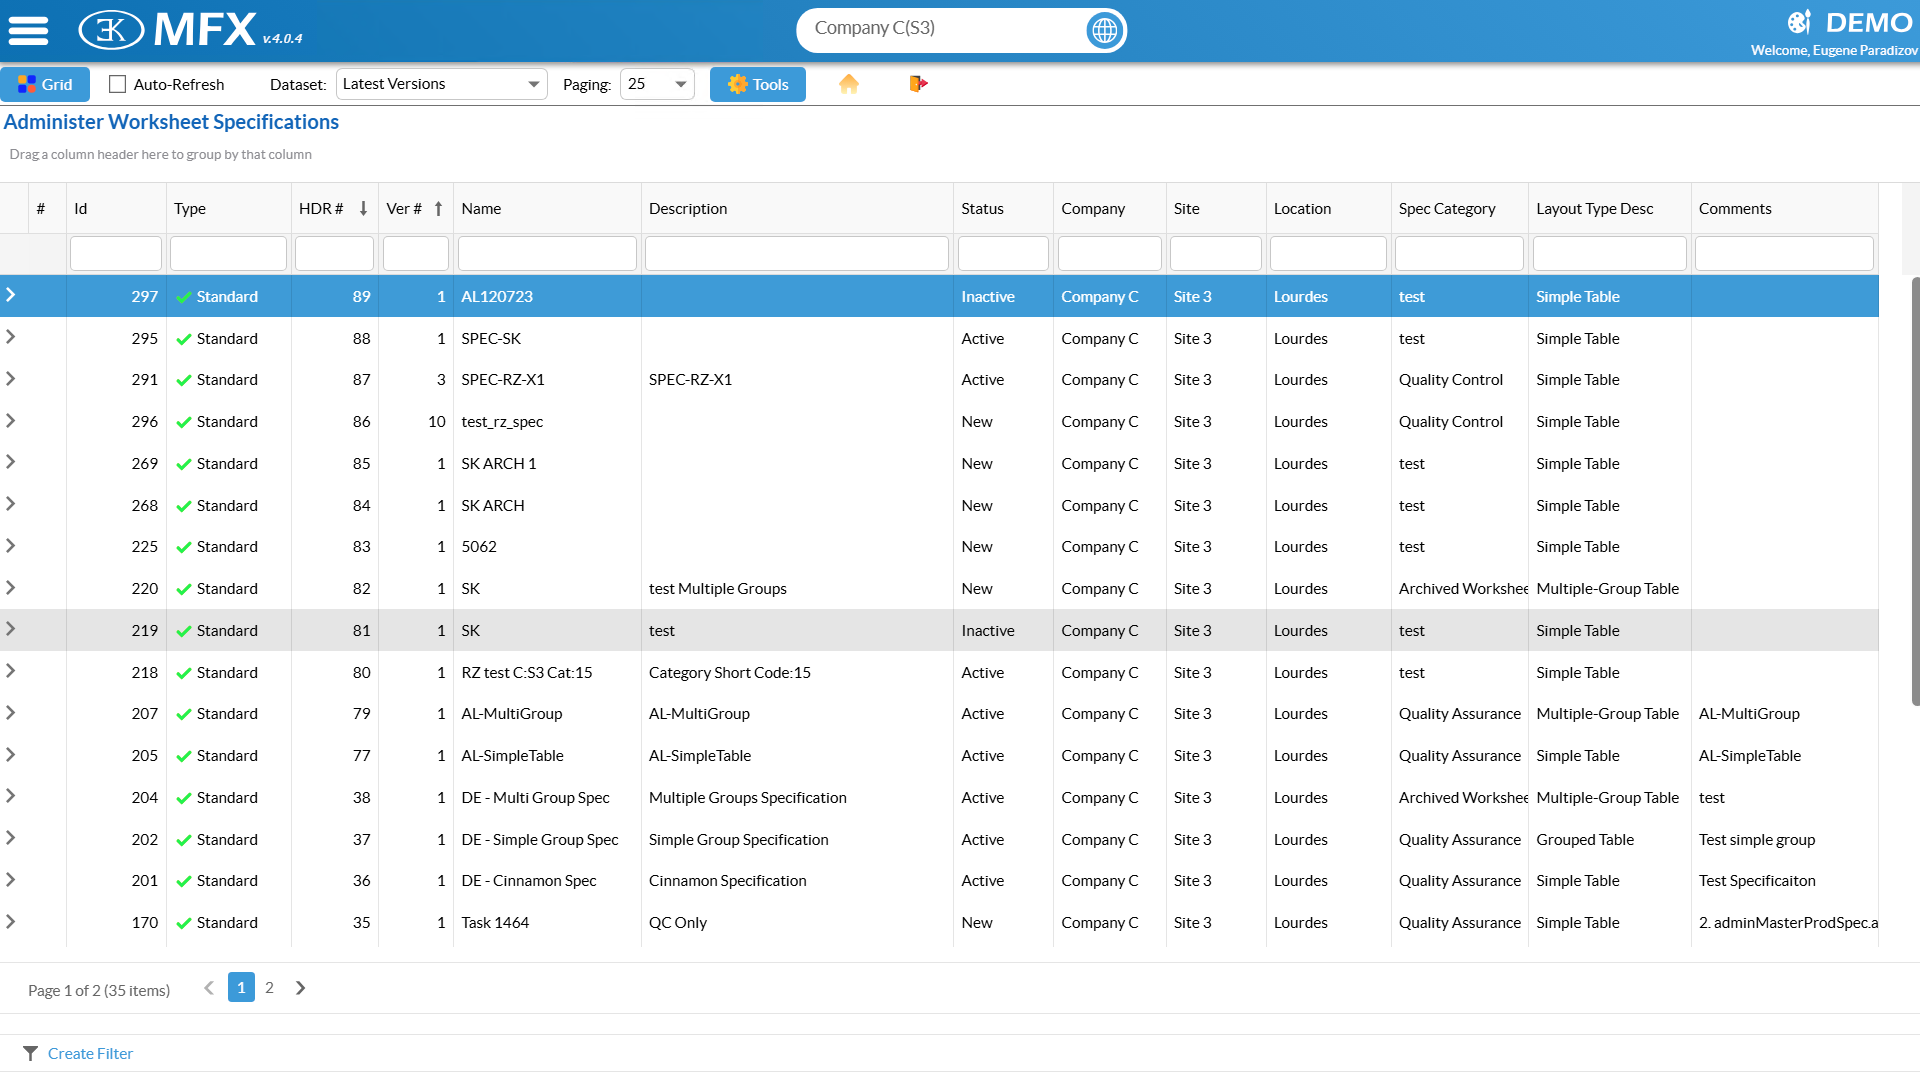
Task: Expand row 207 AL-MultiGroup
Action: click(x=11, y=713)
